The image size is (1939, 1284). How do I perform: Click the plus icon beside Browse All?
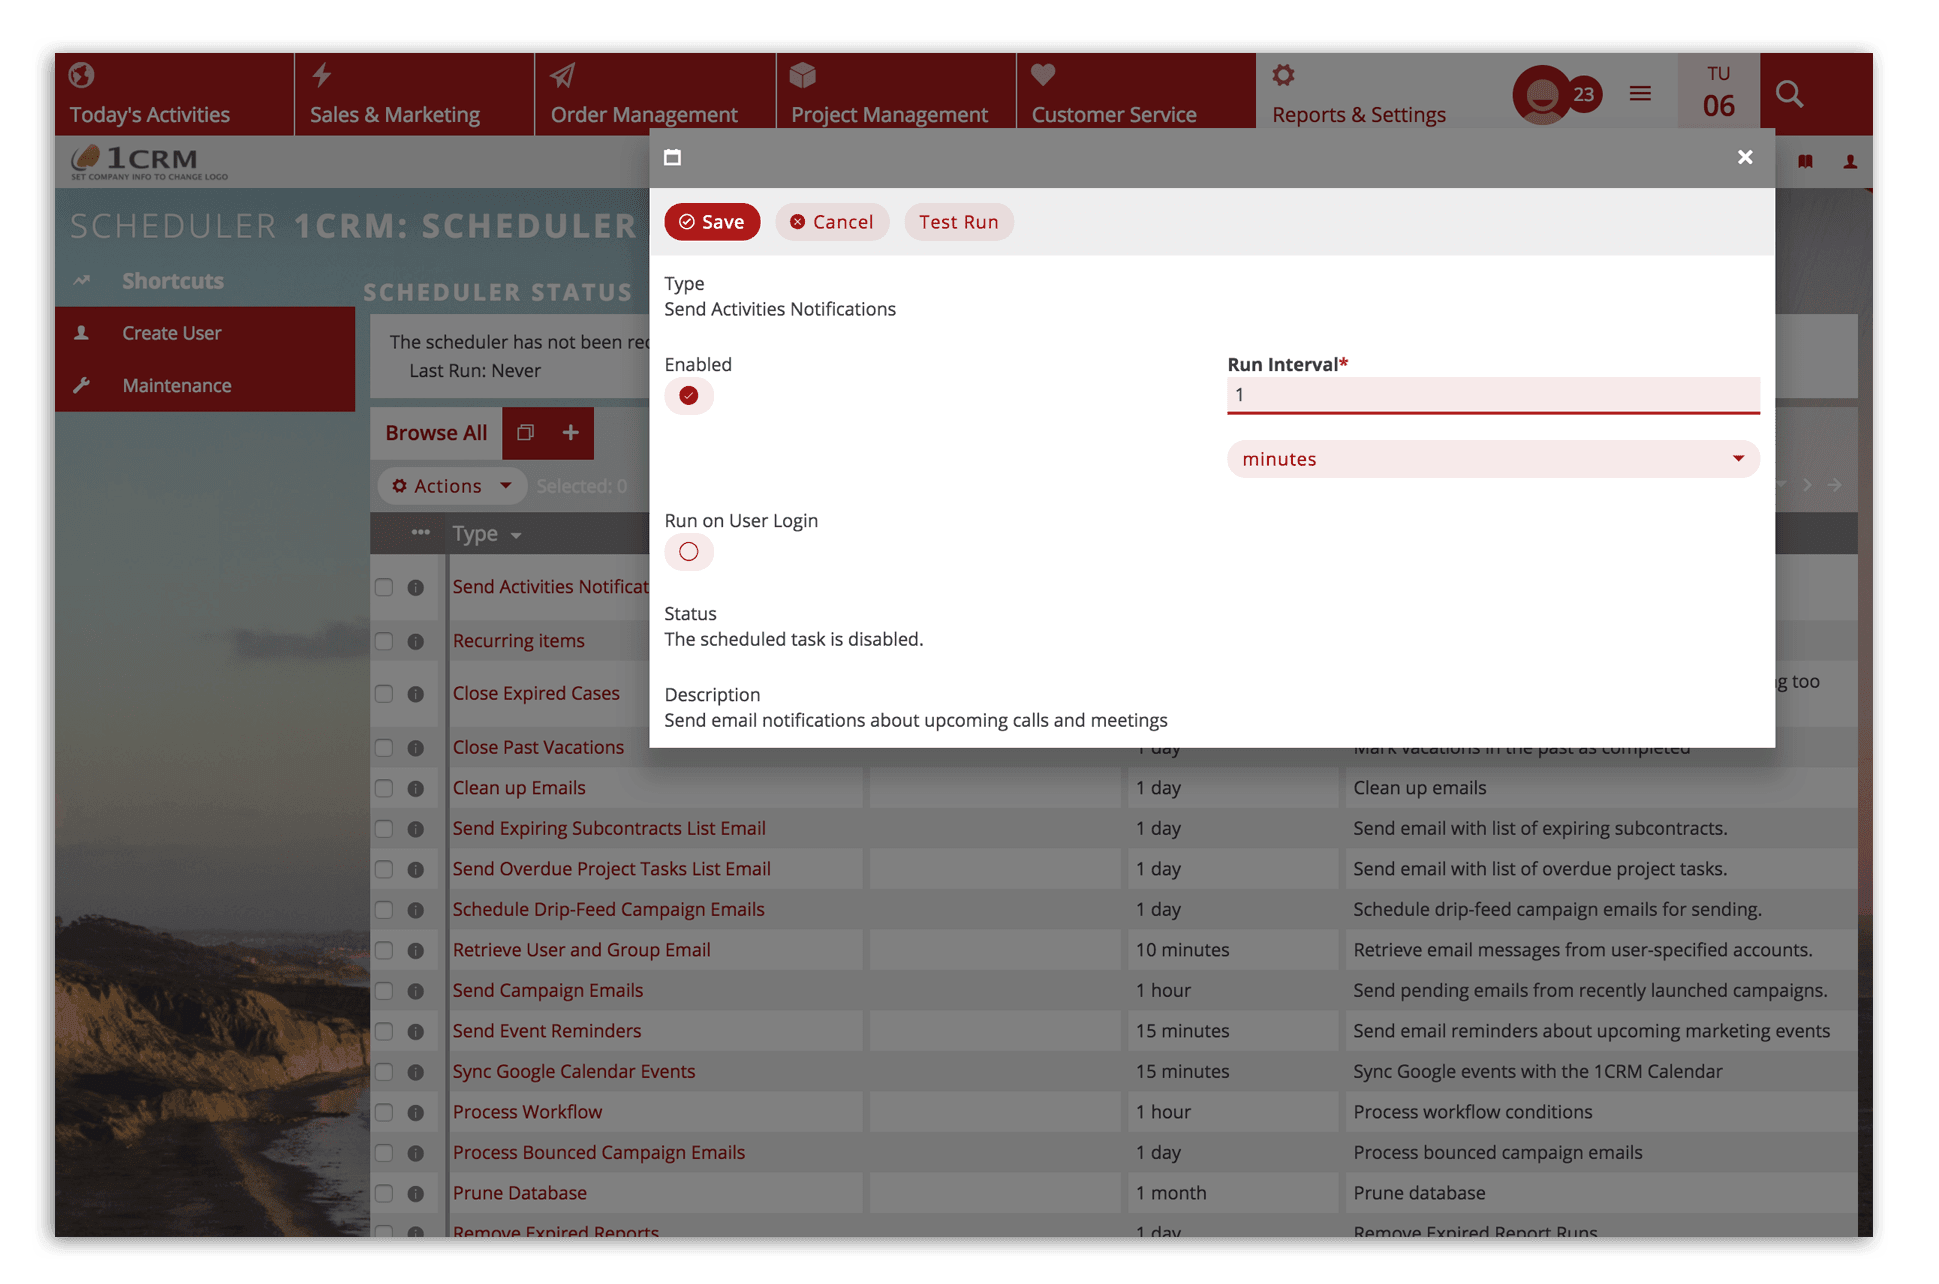571,432
